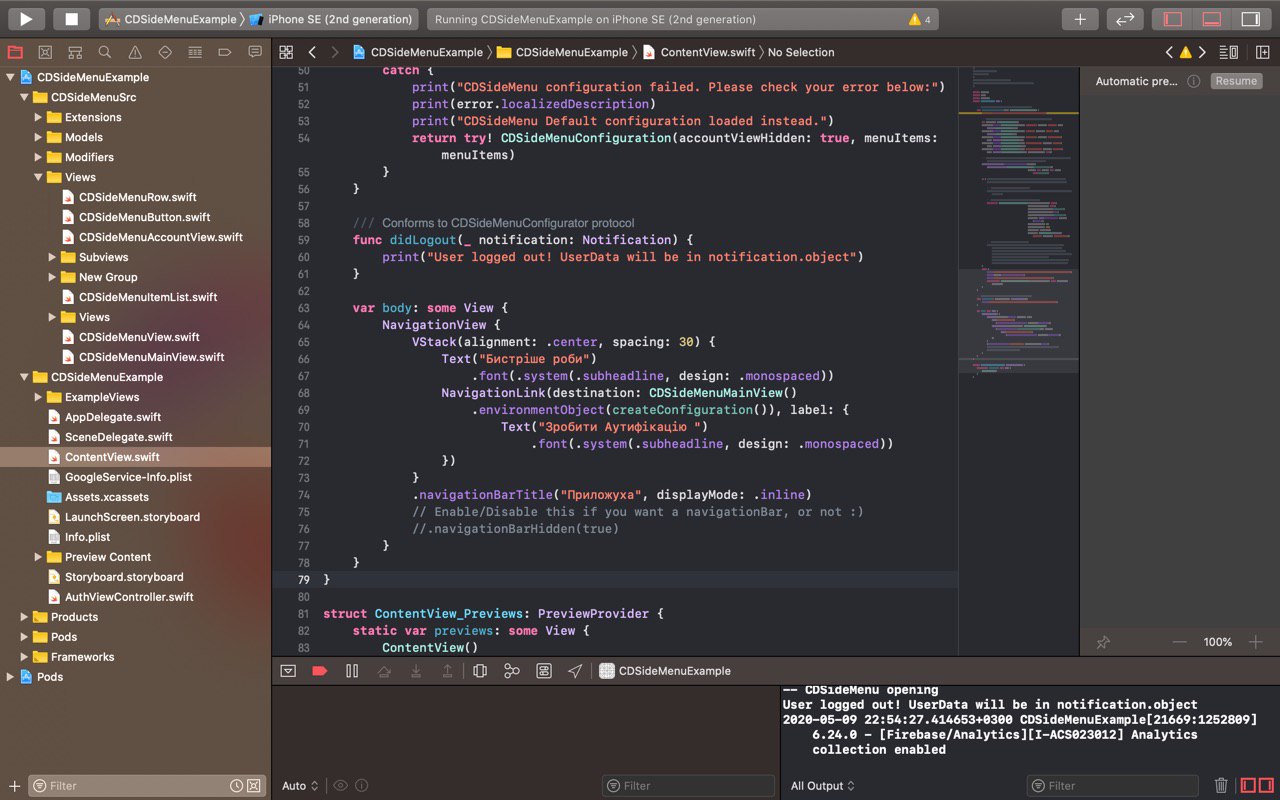Open Debug Memory Graph
This screenshot has height=800, width=1280.
[512, 671]
